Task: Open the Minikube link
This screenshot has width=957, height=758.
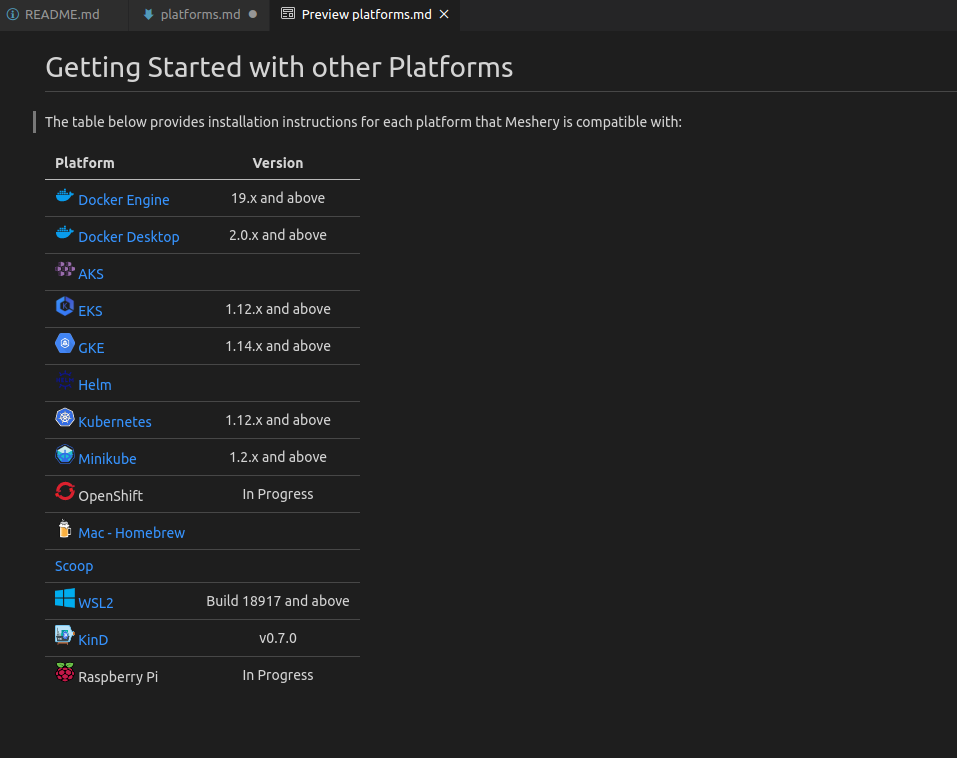Action: pos(107,459)
